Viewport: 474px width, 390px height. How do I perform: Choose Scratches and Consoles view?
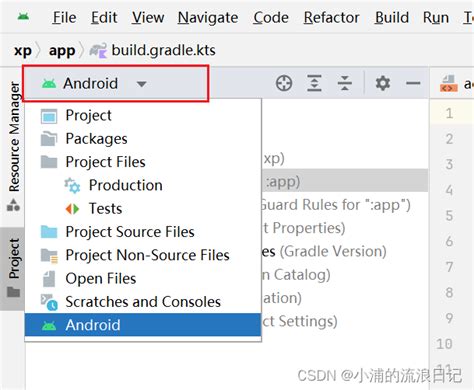click(x=143, y=302)
